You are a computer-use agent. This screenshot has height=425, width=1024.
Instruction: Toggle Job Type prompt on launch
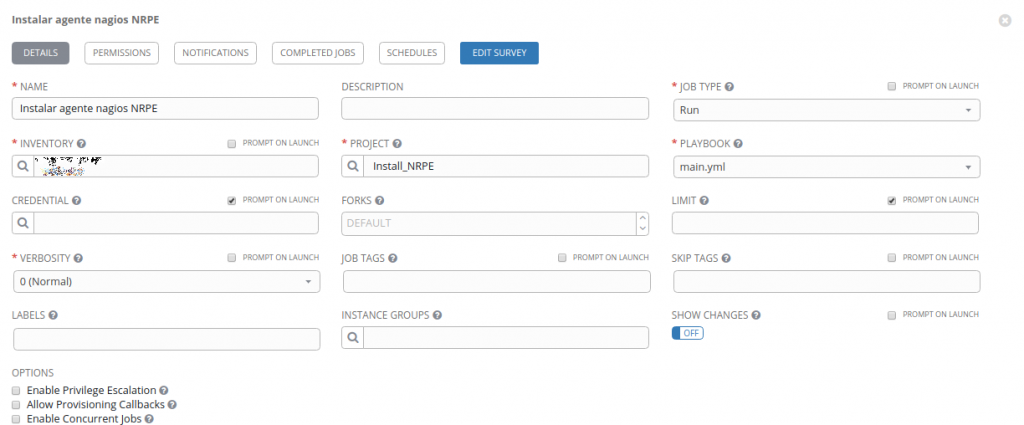pyautogui.click(x=891, y=86)
